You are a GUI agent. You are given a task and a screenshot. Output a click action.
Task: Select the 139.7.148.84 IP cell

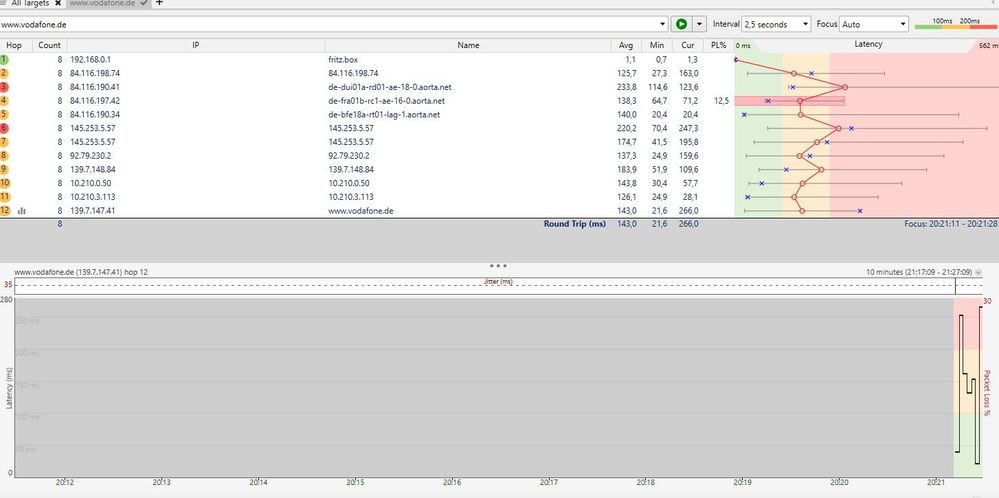pyautogui.click(x=93, y=169)
